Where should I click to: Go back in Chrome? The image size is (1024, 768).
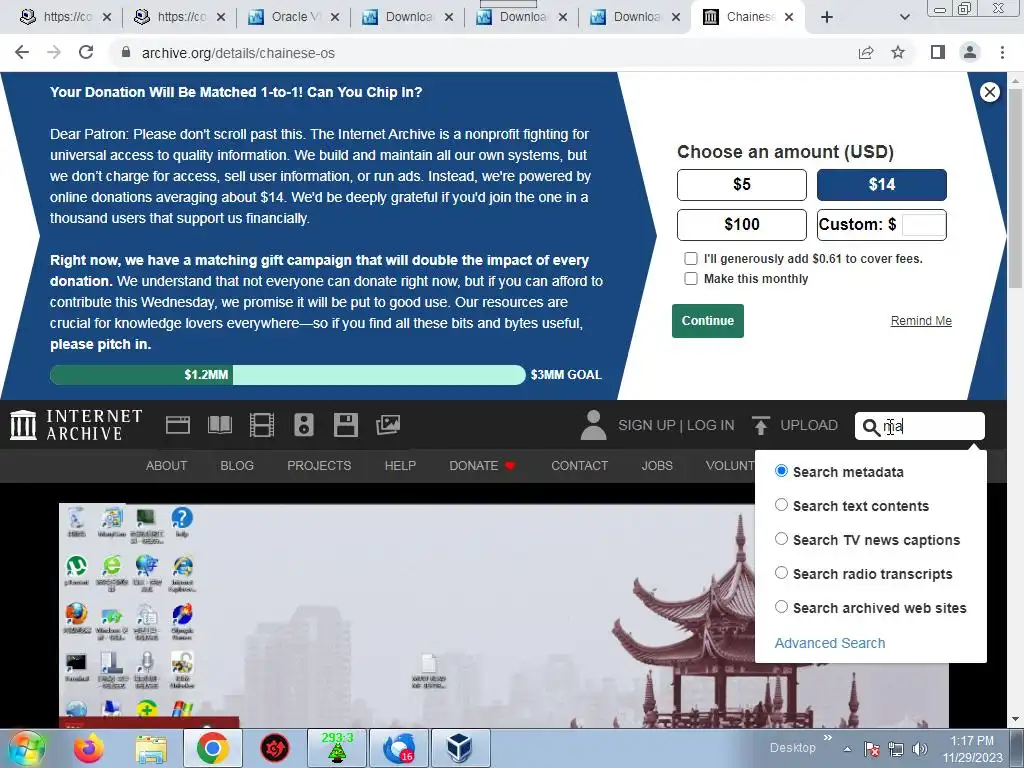pos(22,53)
